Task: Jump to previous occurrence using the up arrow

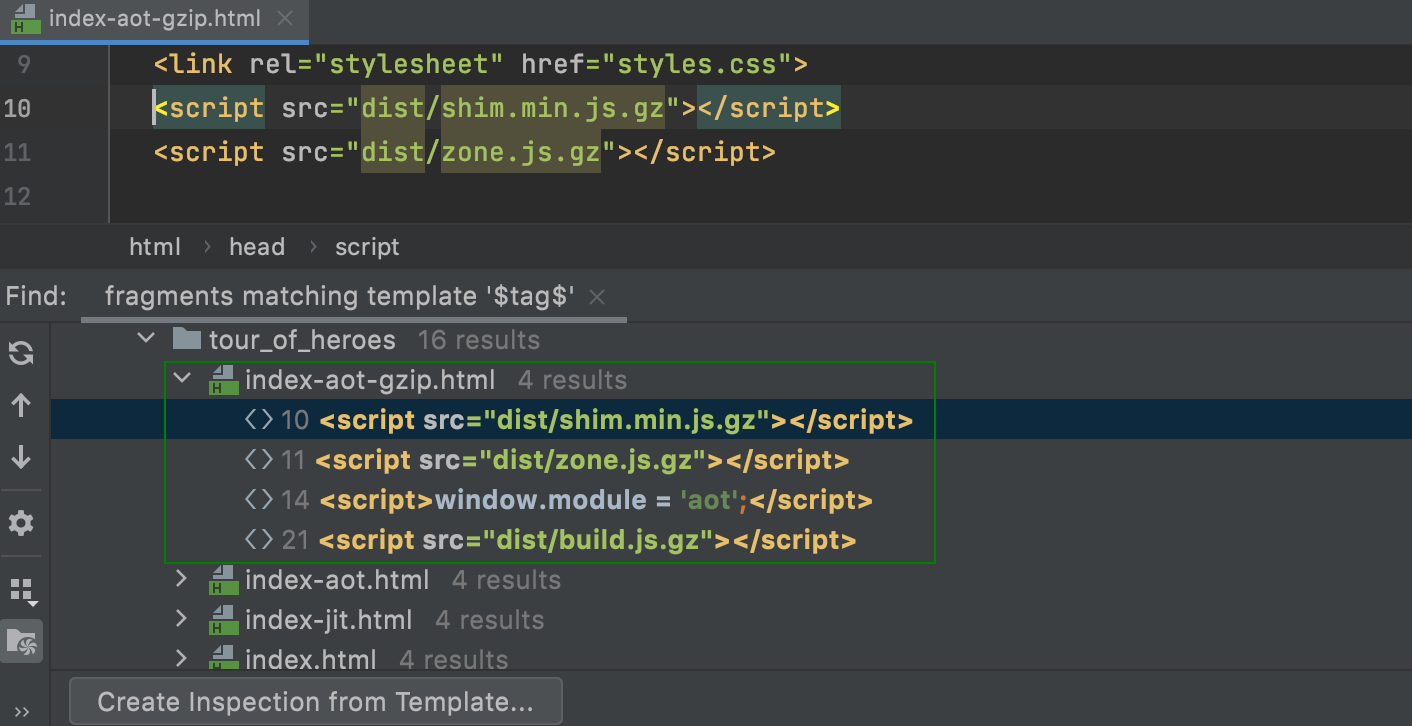Action: click(21, 405)
